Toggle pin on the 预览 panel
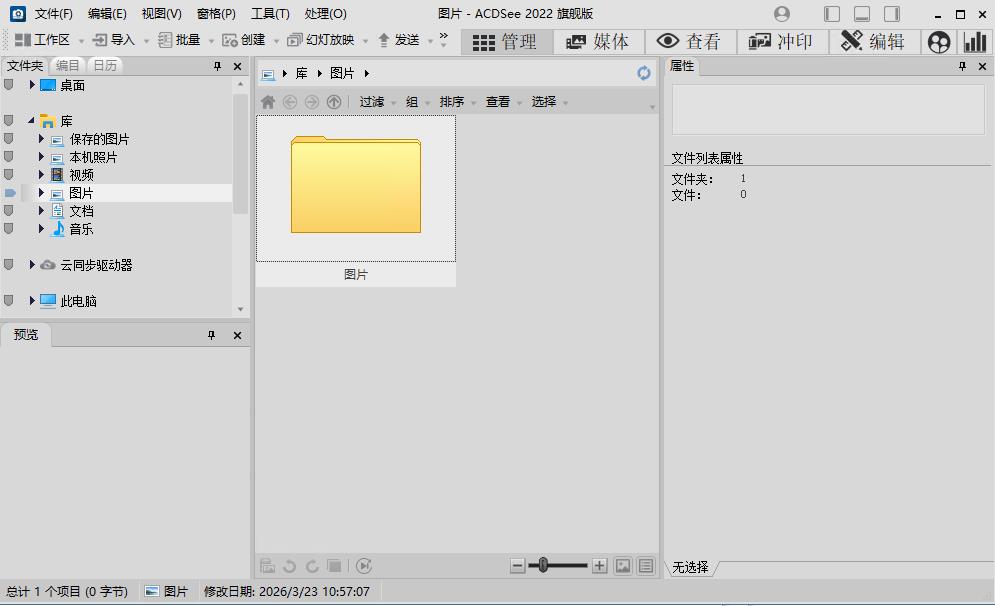Image resolution: width=995 pixels, height=606 pixels. click(211, 335)
